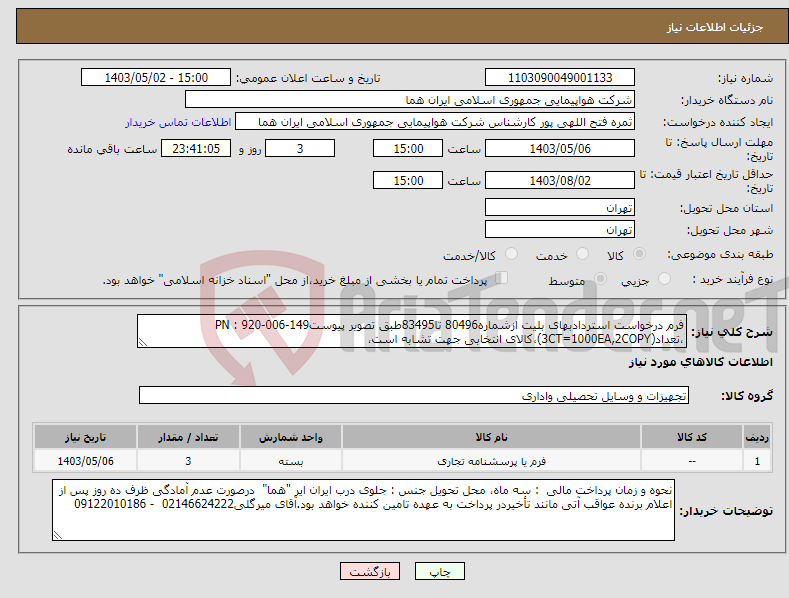This screenshot has width=789, height=598.
Task: Click the price validity time 15:00 field
Action: click(408, 180)
